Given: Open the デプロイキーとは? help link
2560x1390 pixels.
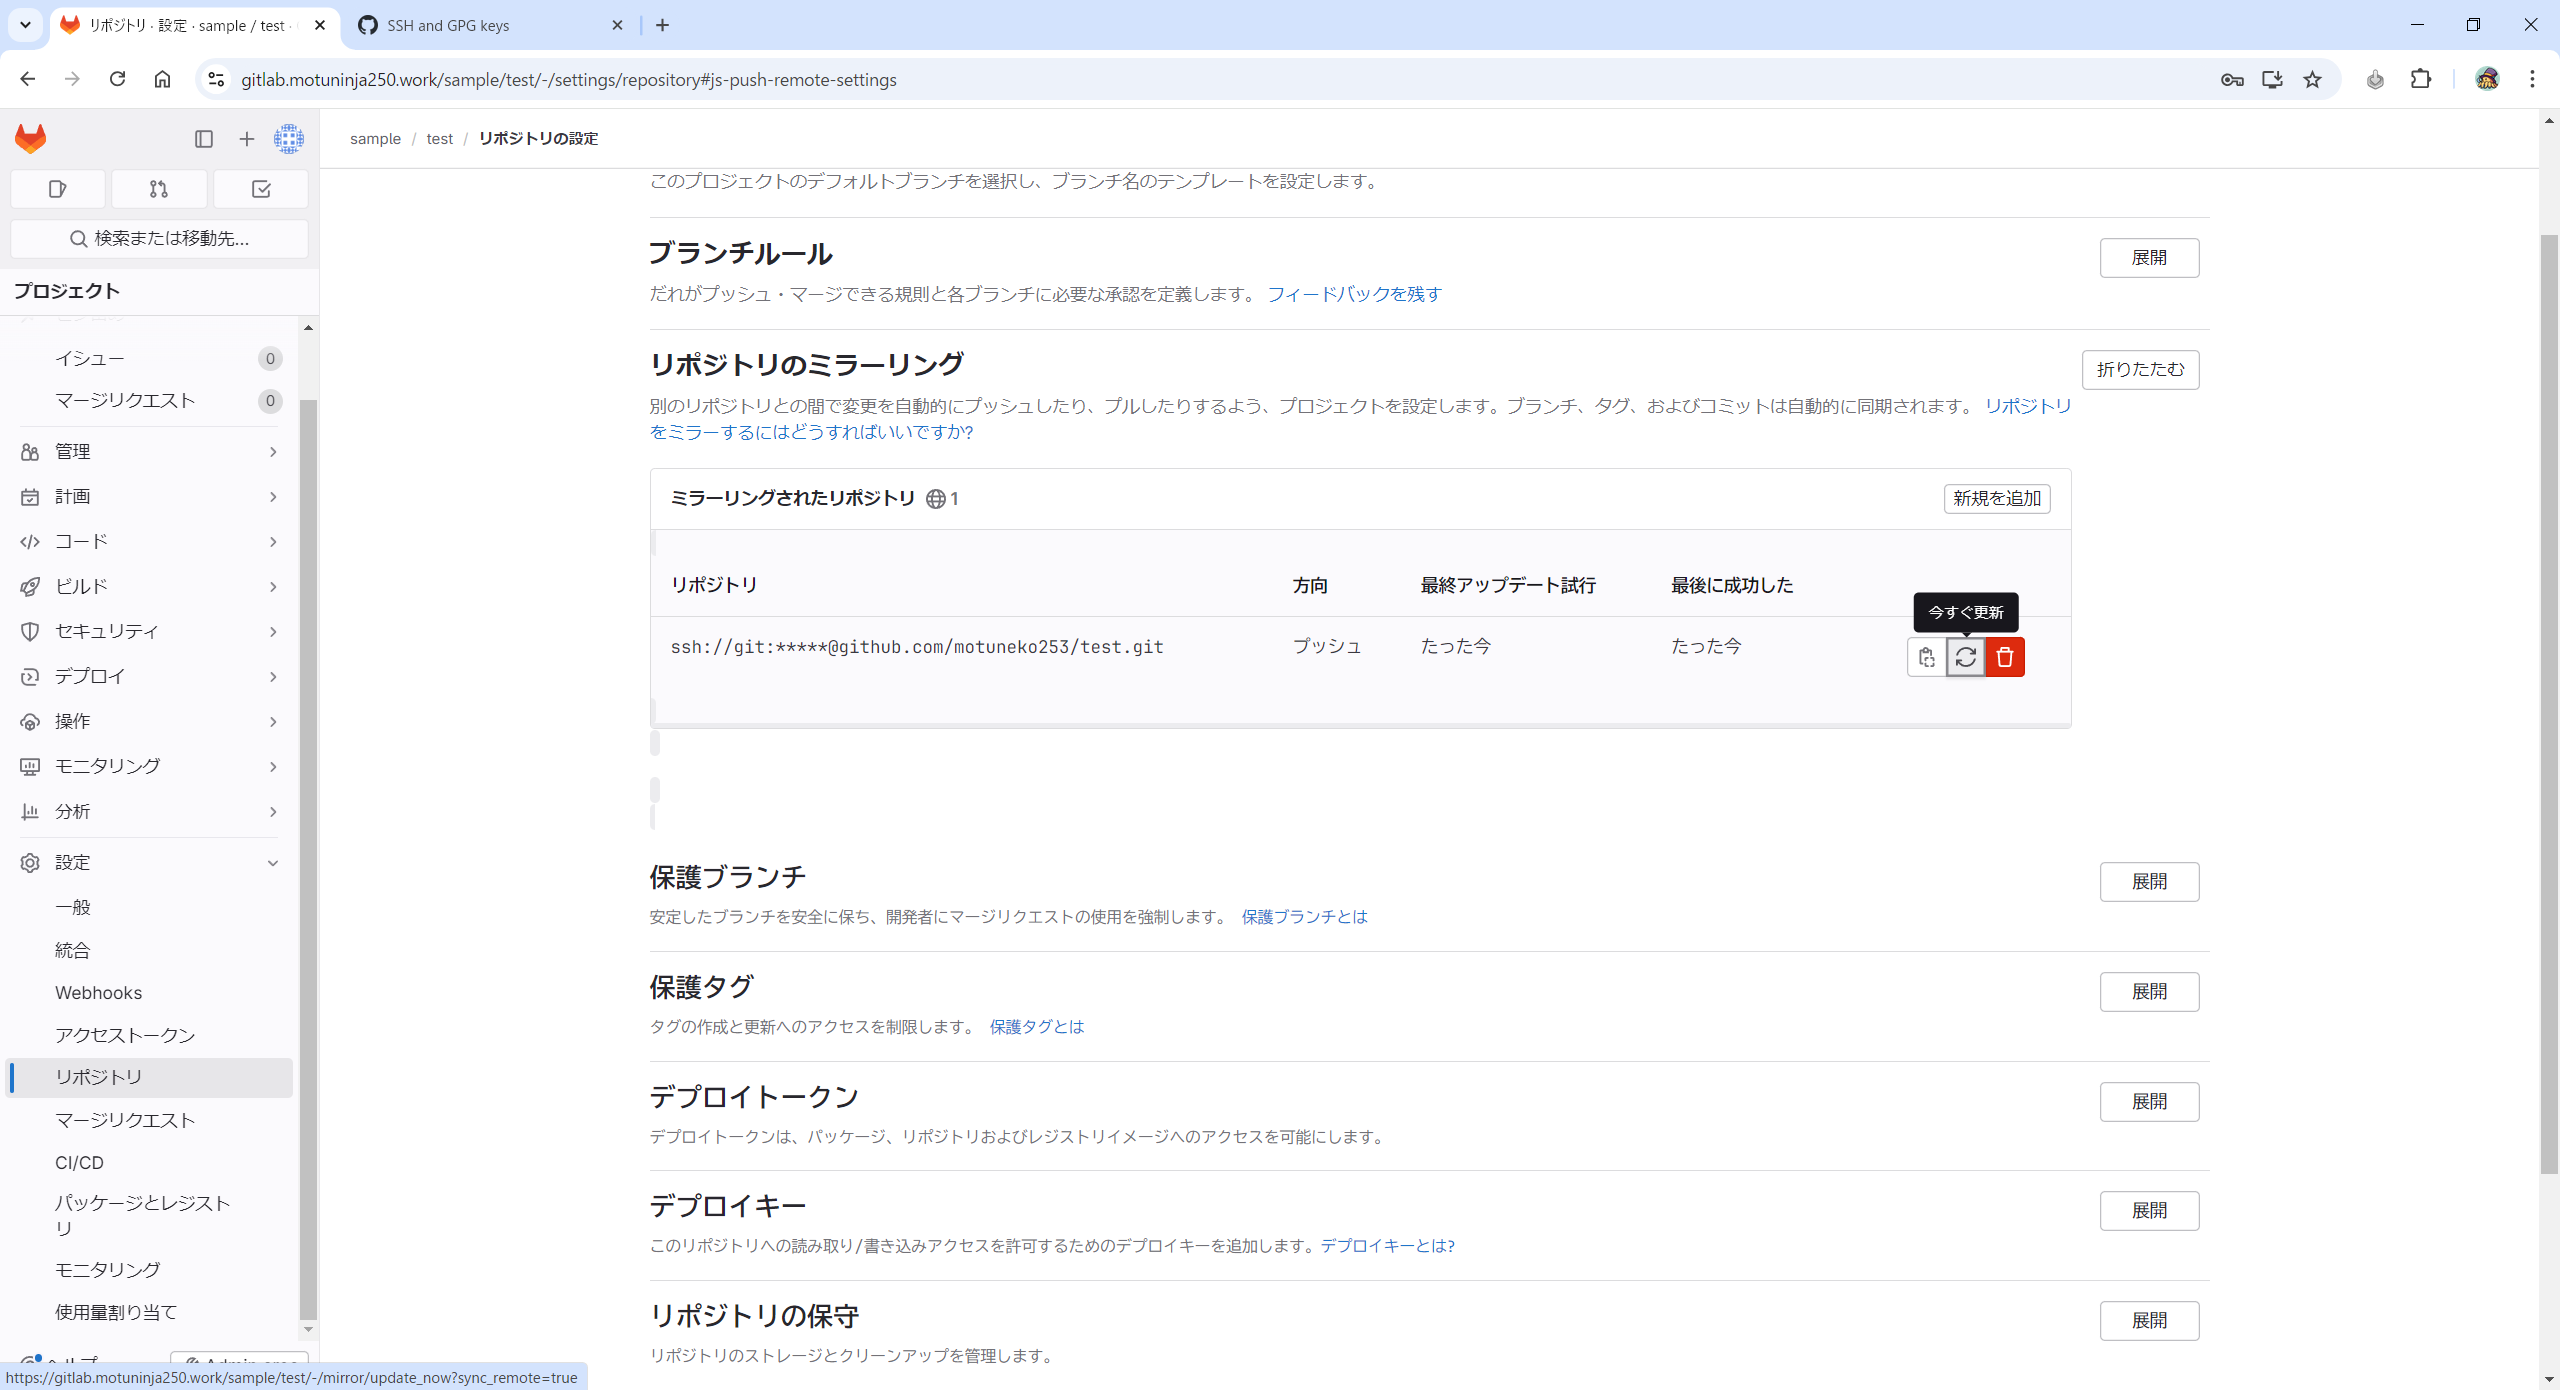Looking at the screenshot, I should point(1387,1246).
